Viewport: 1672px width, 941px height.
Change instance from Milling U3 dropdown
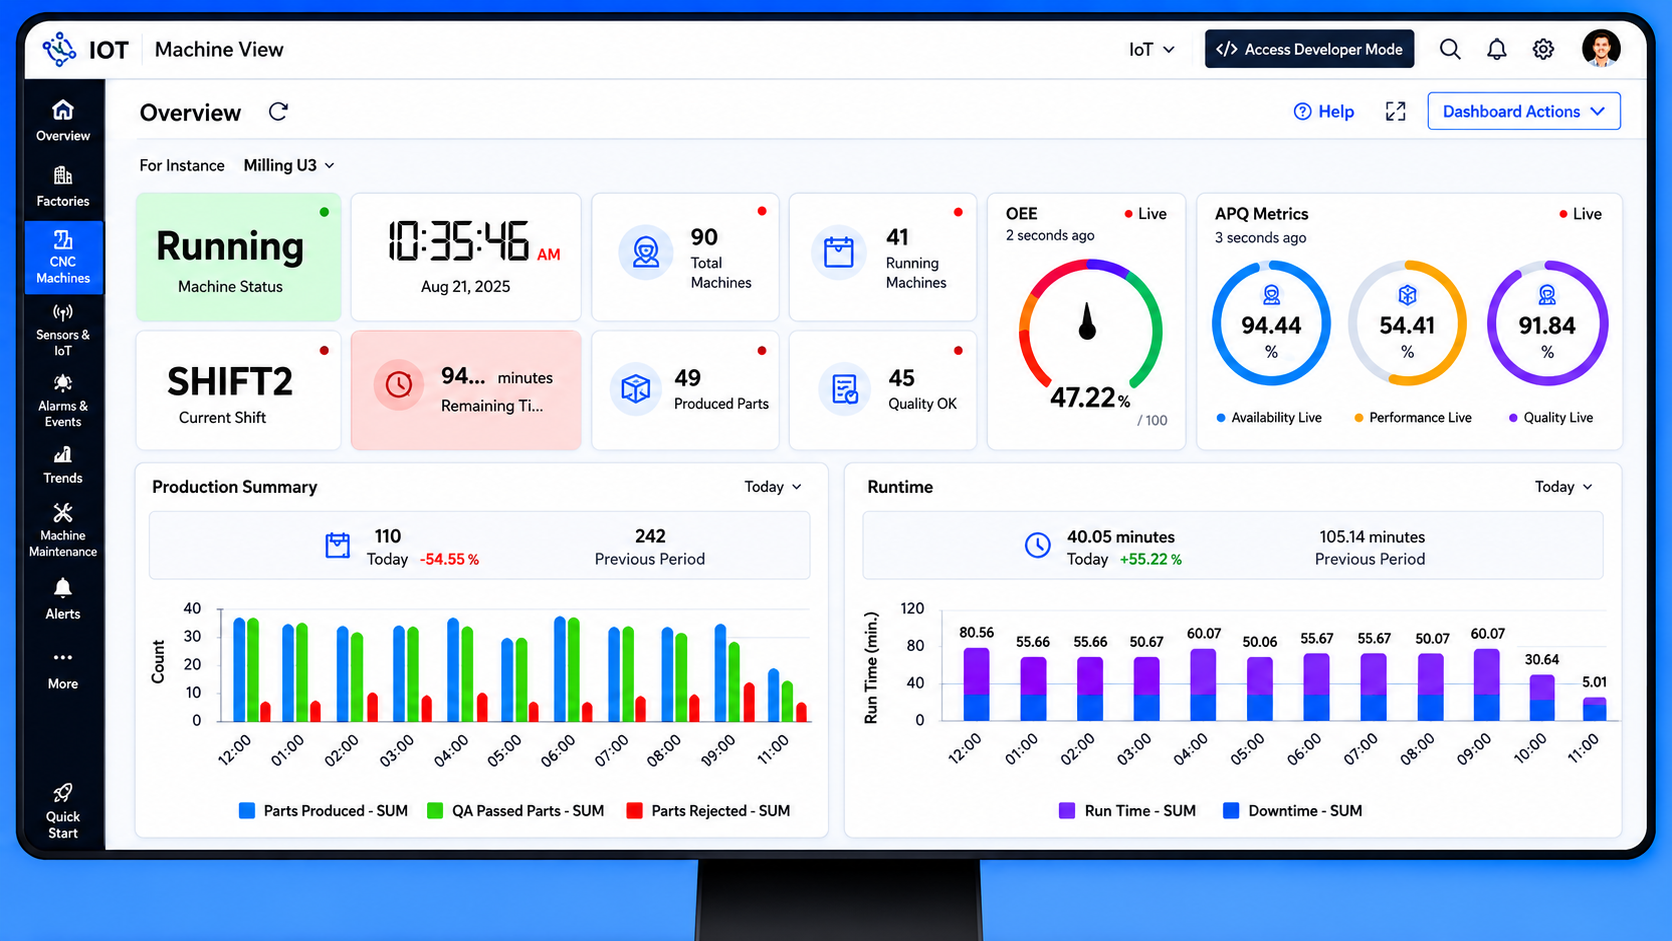point(289,165)
